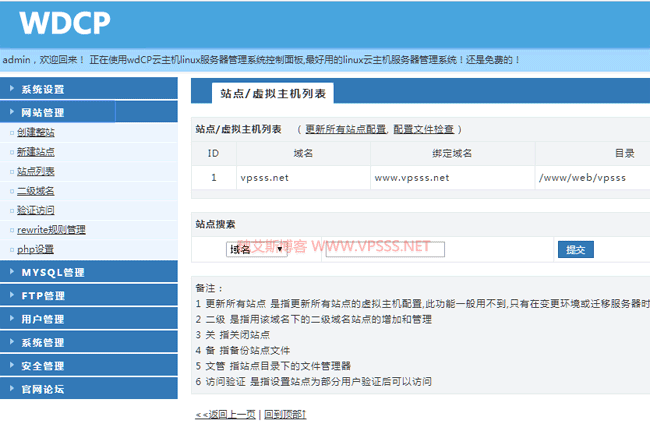This screenshot has width=650, height=431.
Task: Click the 配置文件检查 link
Action: point(423,130)
